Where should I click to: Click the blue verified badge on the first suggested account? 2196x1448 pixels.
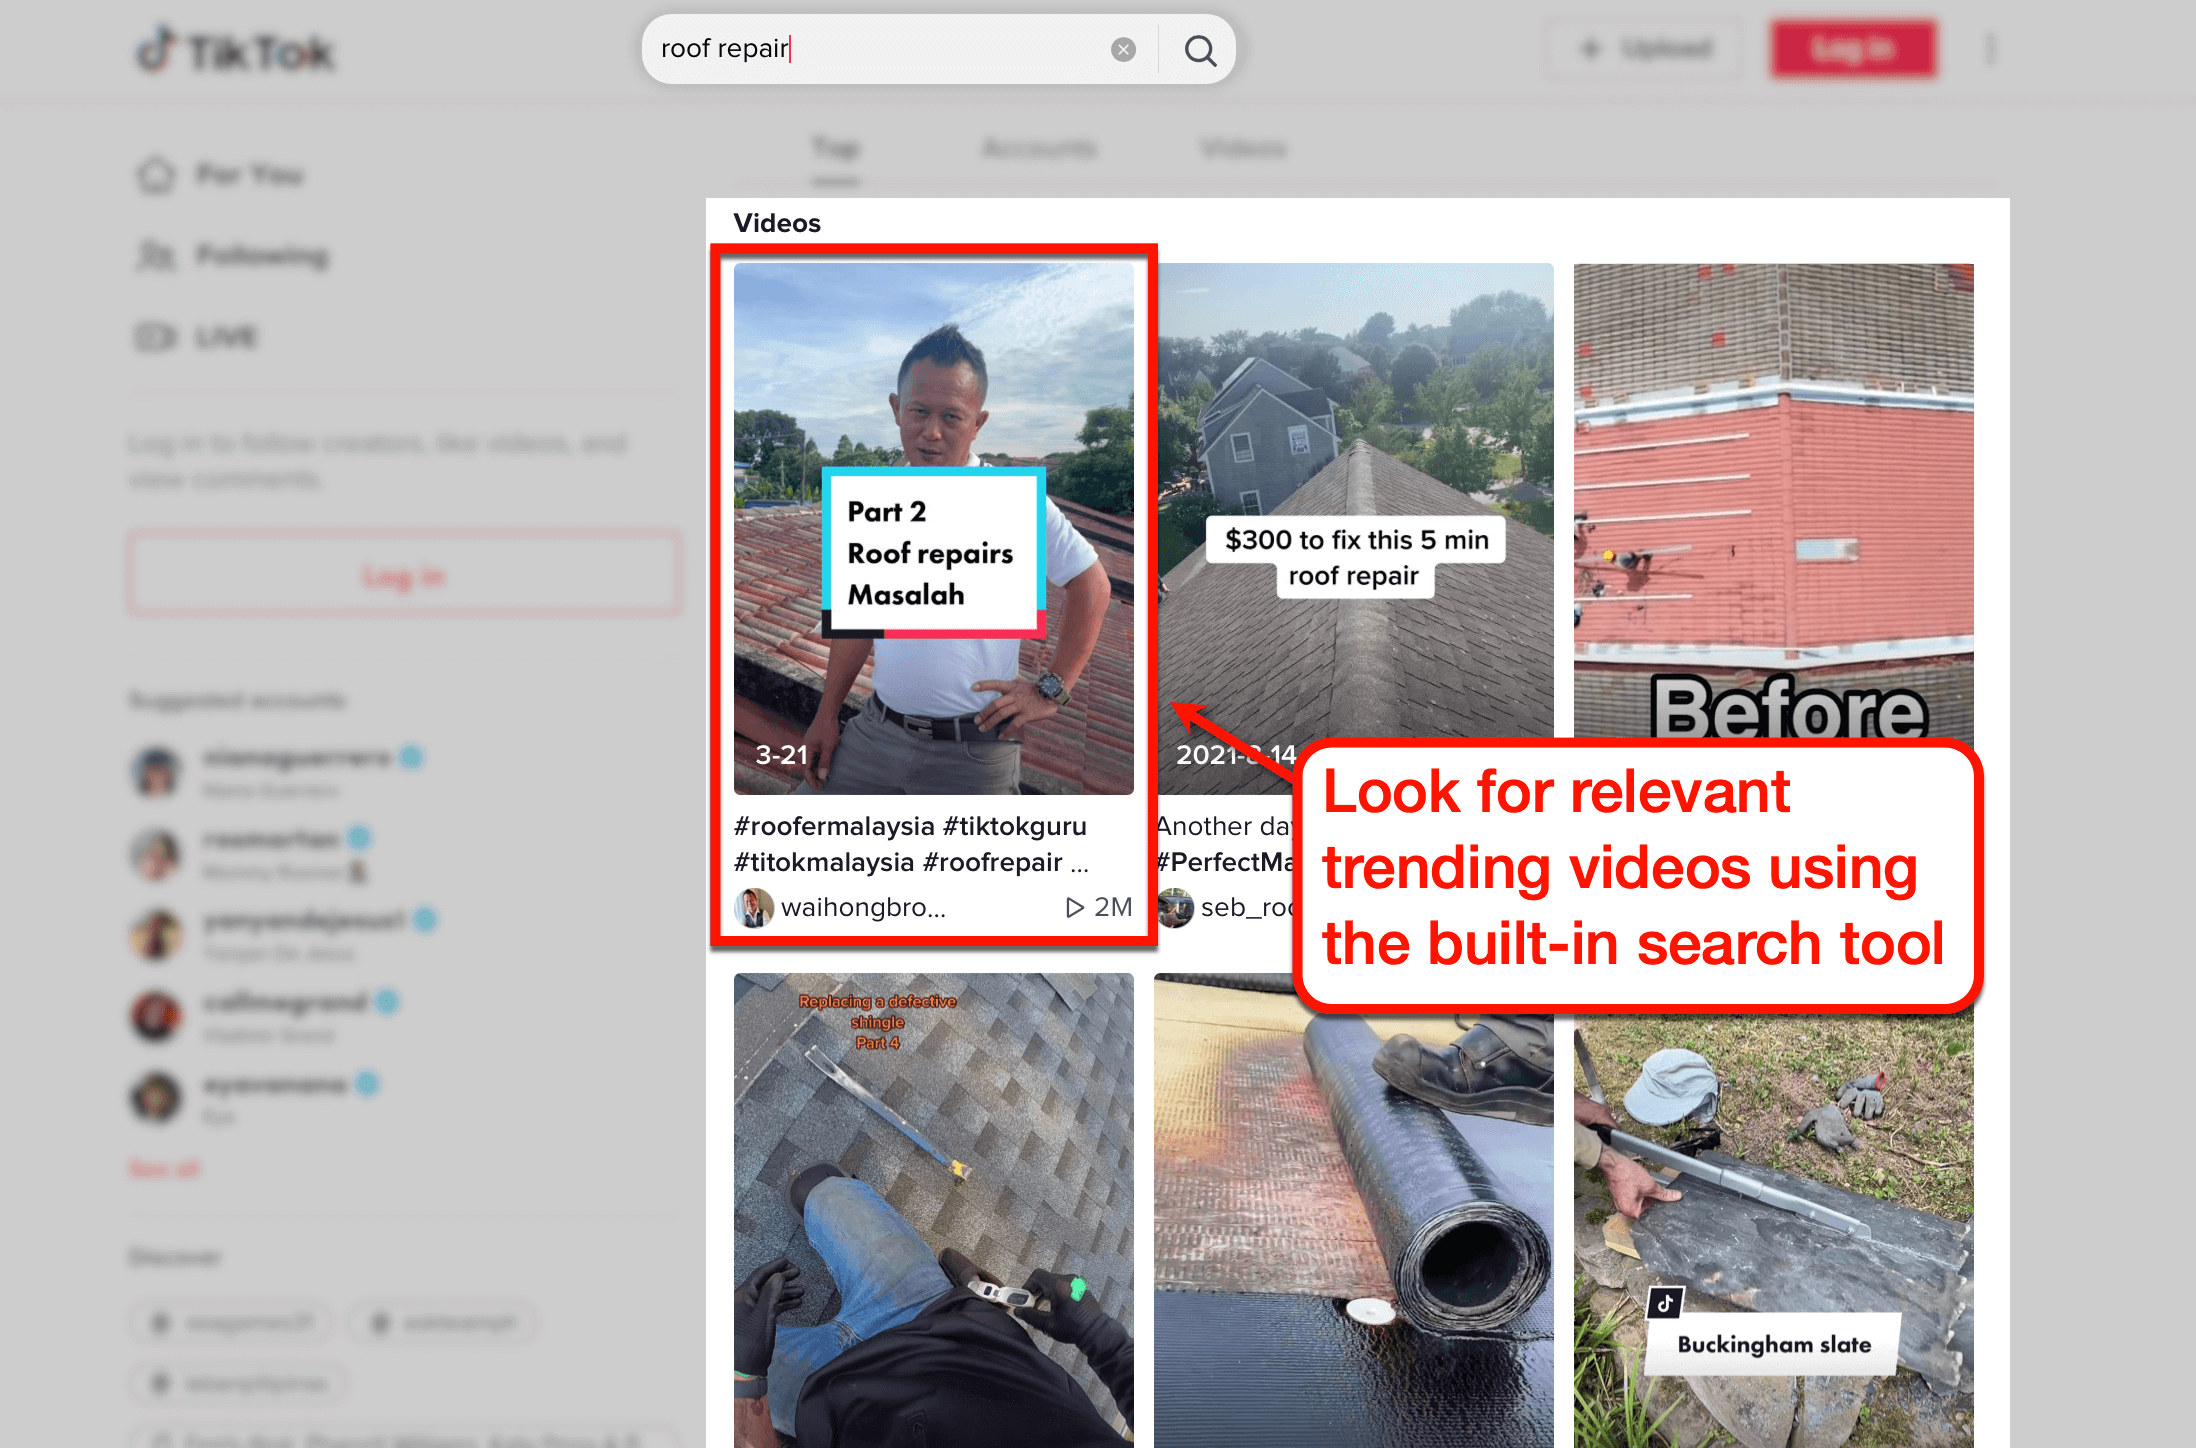tap(410, 757)
